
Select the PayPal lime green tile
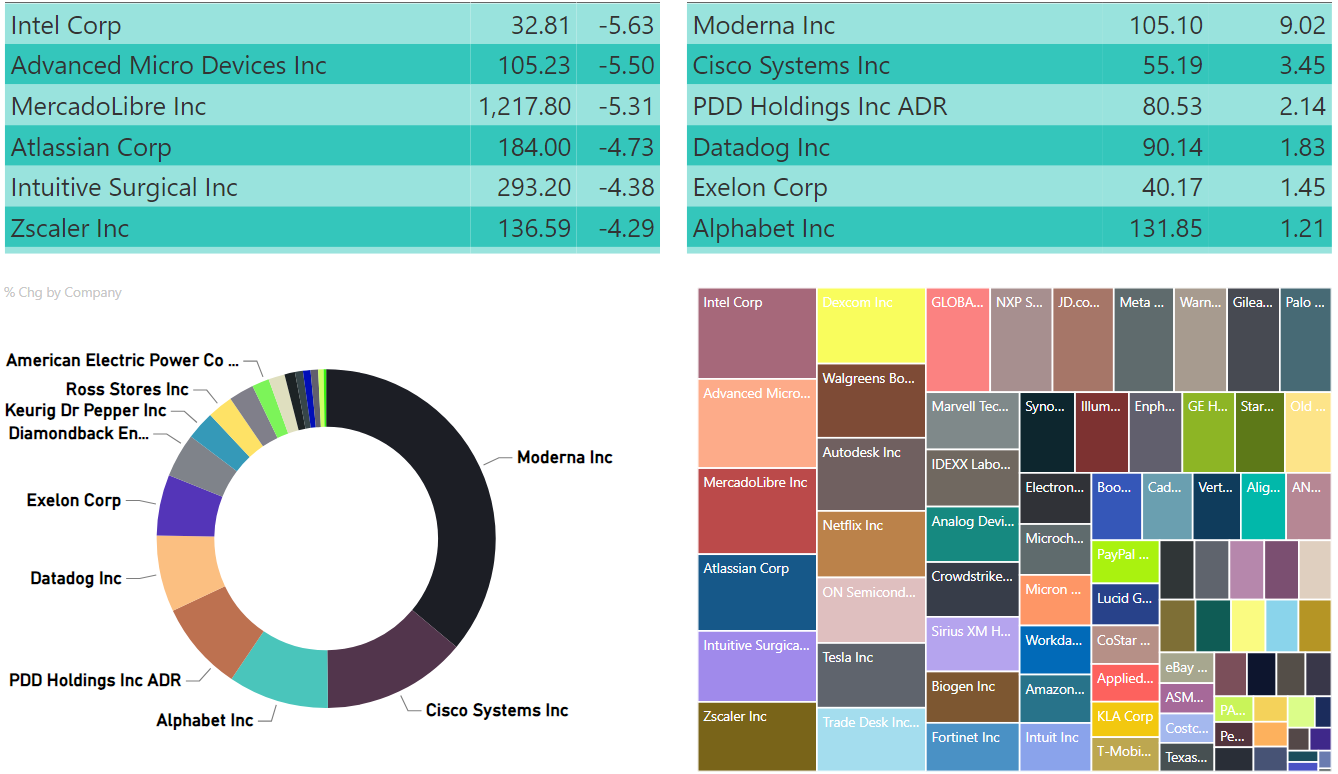(x=1125, y=562)
